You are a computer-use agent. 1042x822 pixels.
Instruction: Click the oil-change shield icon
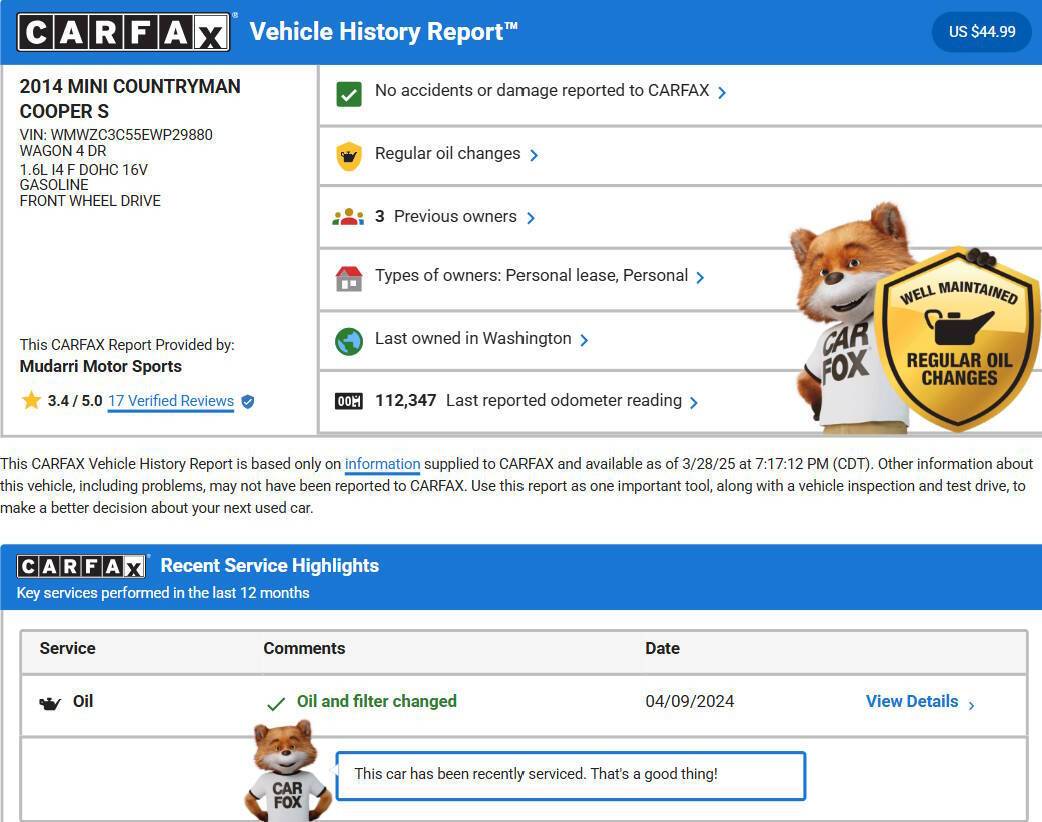[x=349, y=156]
